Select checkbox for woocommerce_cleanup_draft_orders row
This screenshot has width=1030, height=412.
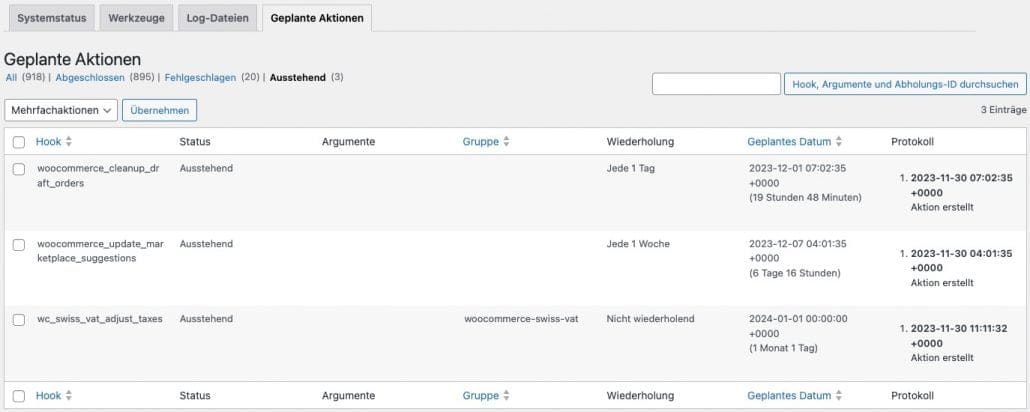(19, 169)
